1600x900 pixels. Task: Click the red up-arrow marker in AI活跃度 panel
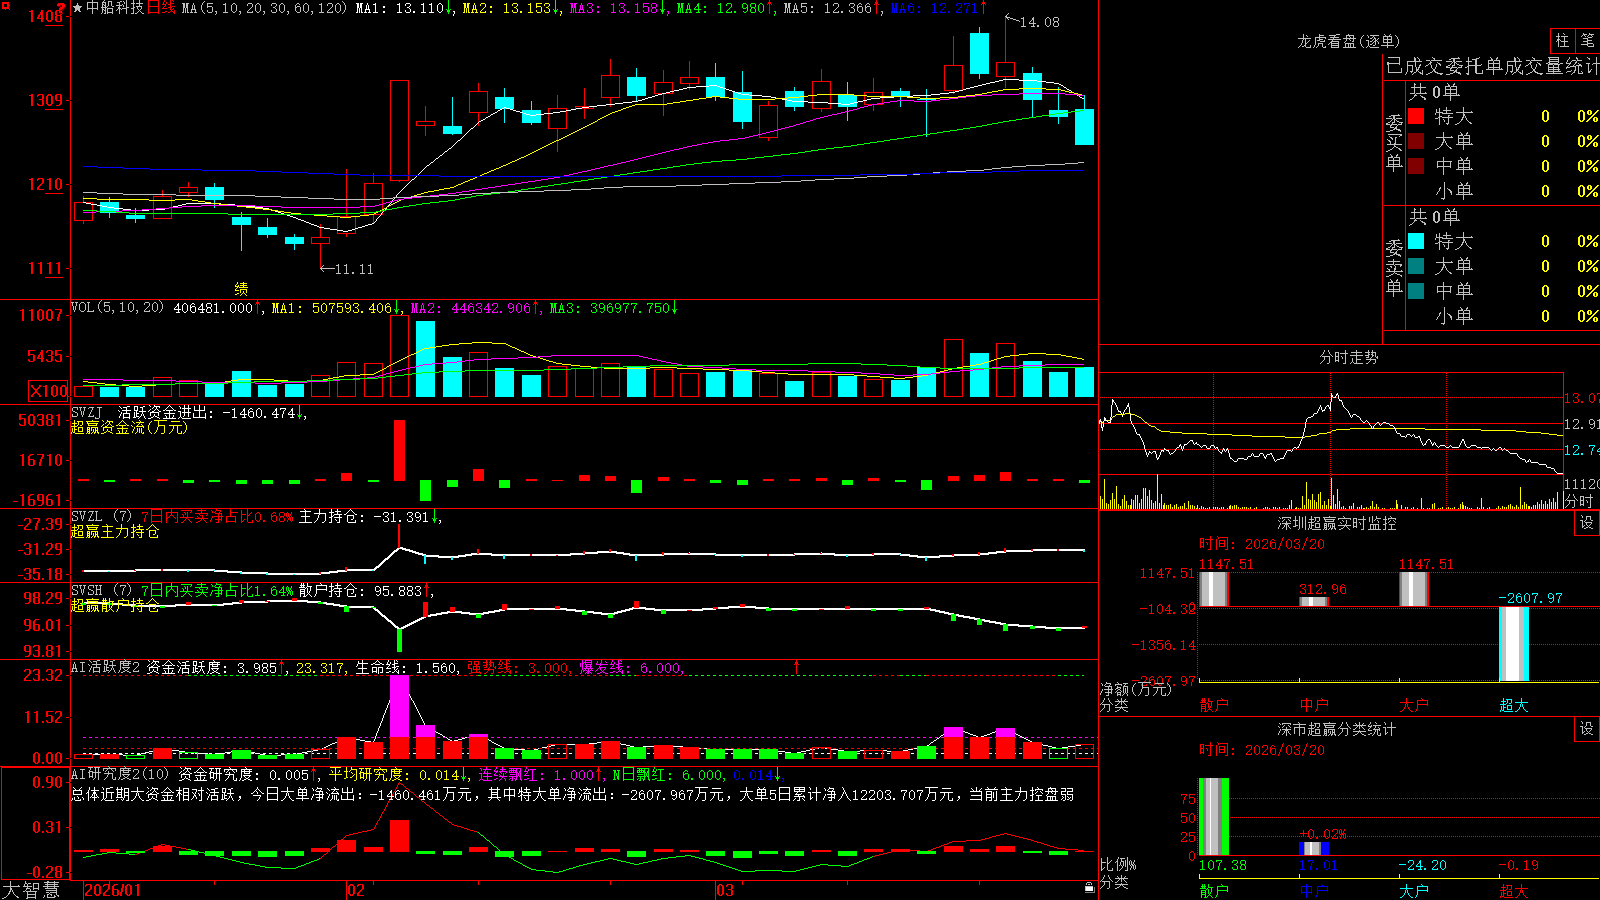(797, 666)
